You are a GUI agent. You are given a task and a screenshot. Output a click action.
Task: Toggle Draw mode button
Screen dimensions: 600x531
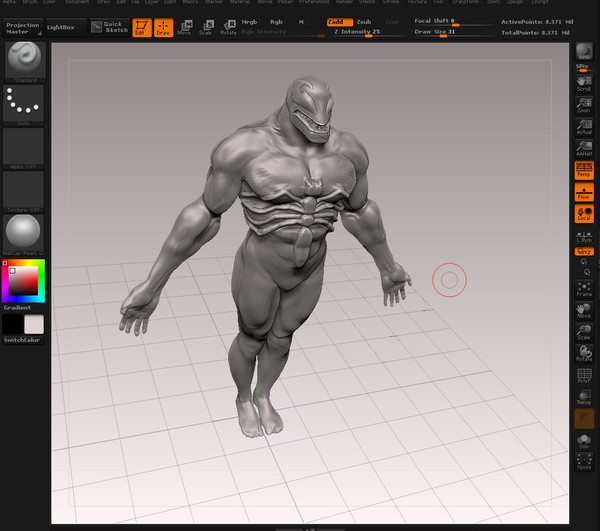coord(163,28)
